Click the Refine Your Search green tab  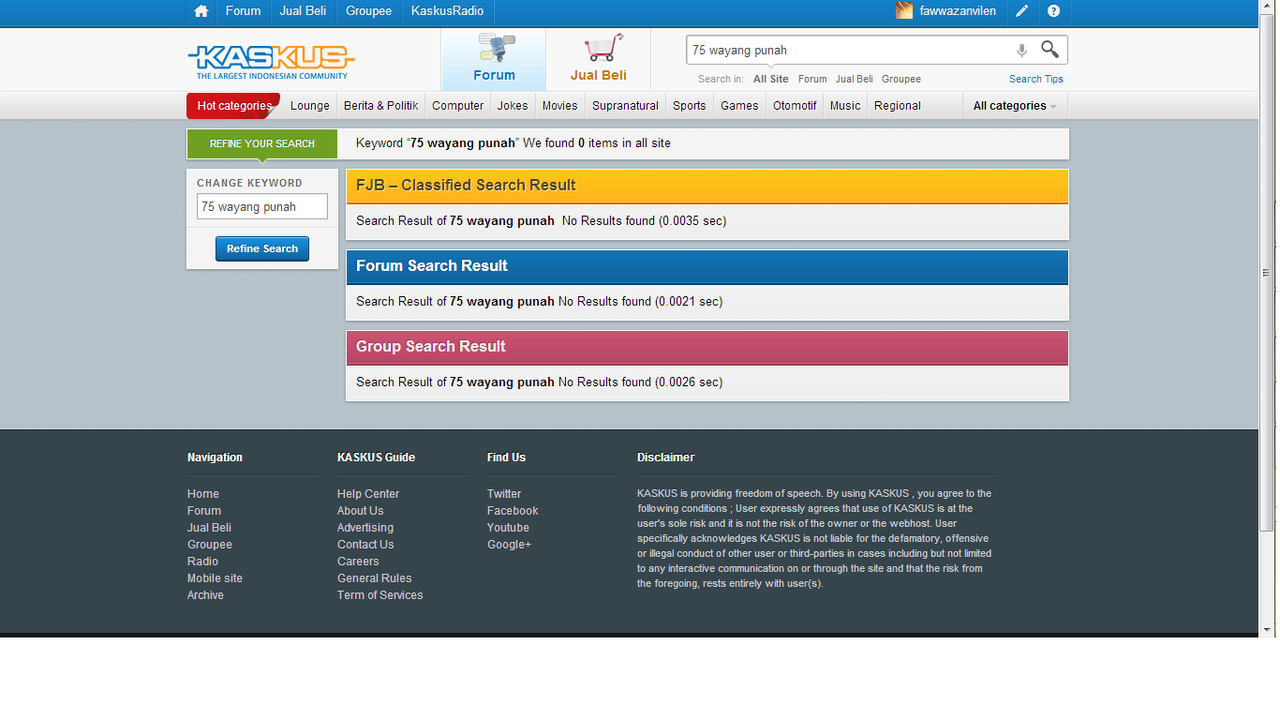click(x=262, y=144)
